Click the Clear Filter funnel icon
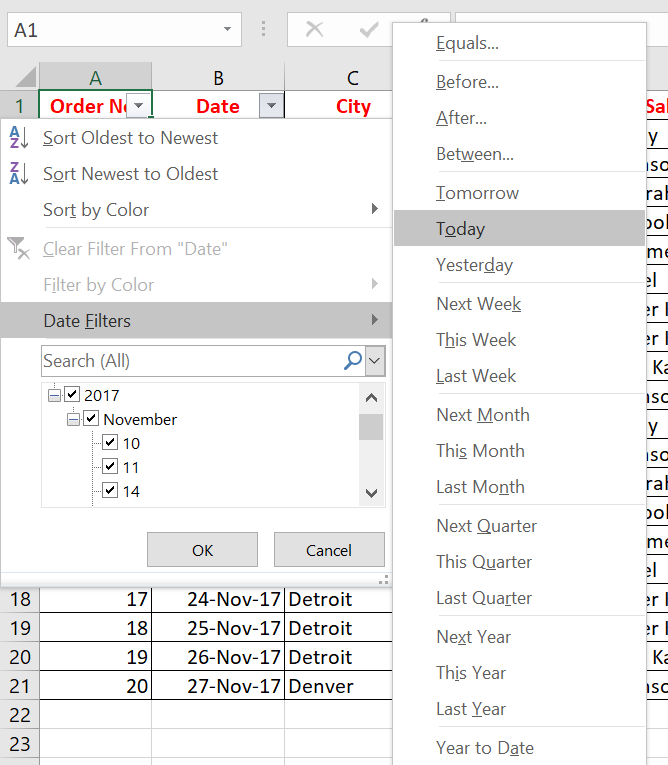The width and height of the screenshot is (668, 765). (19, 249)
